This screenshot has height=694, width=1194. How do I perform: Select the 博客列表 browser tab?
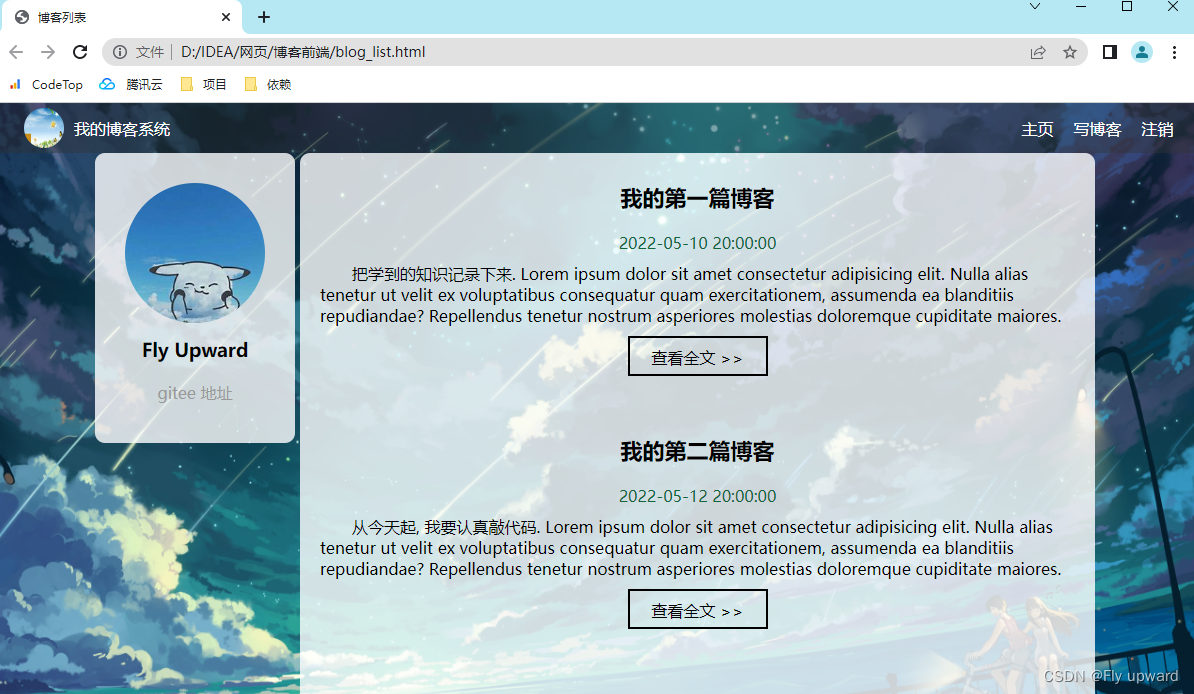[122, 17]
